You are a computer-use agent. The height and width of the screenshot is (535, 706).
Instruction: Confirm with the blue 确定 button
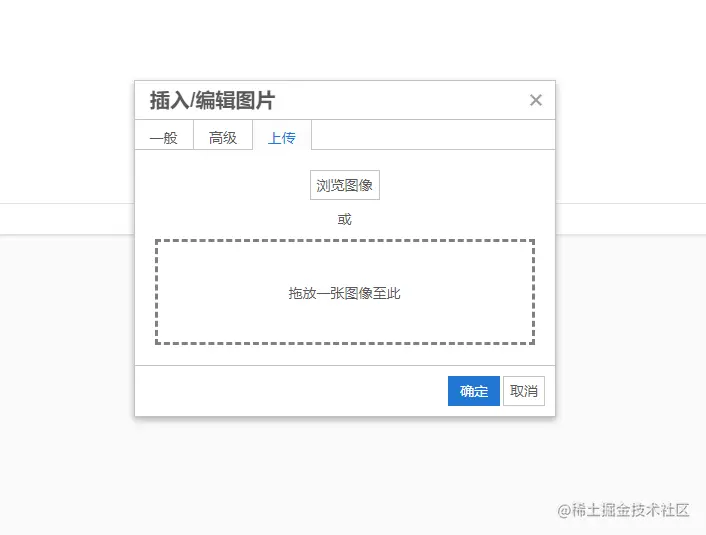474,391
